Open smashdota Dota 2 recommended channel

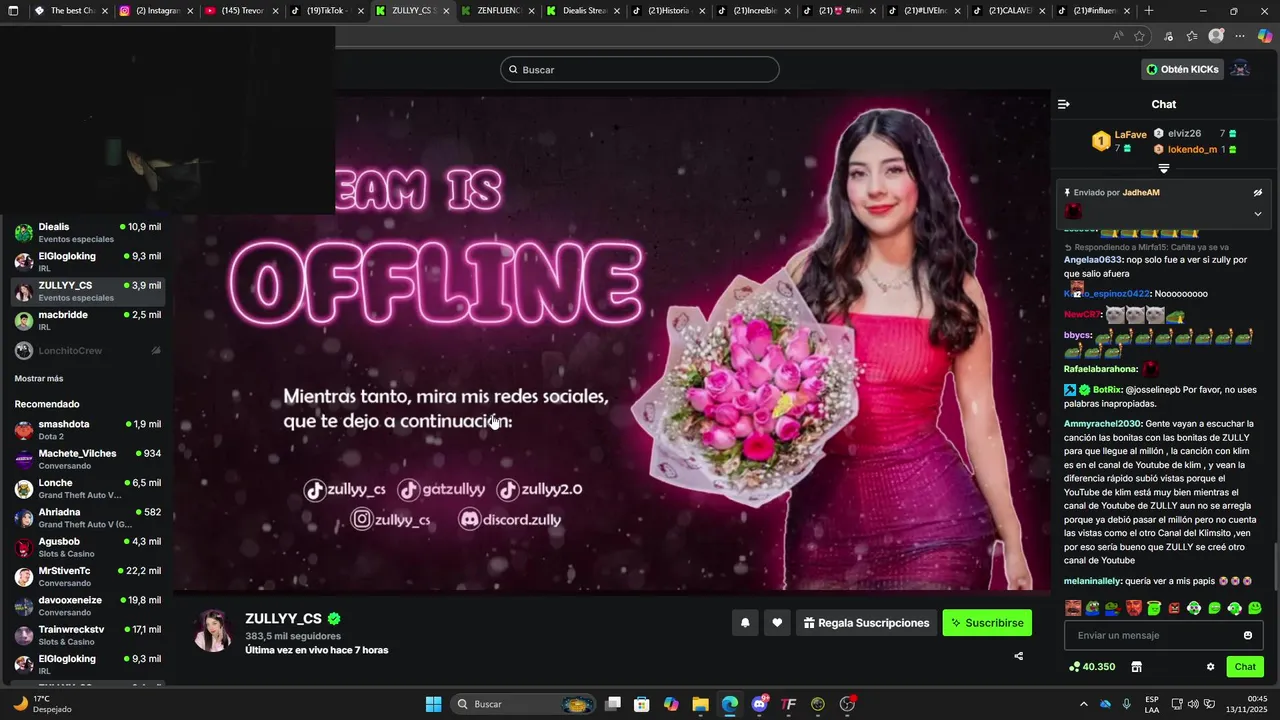point(88,430)
